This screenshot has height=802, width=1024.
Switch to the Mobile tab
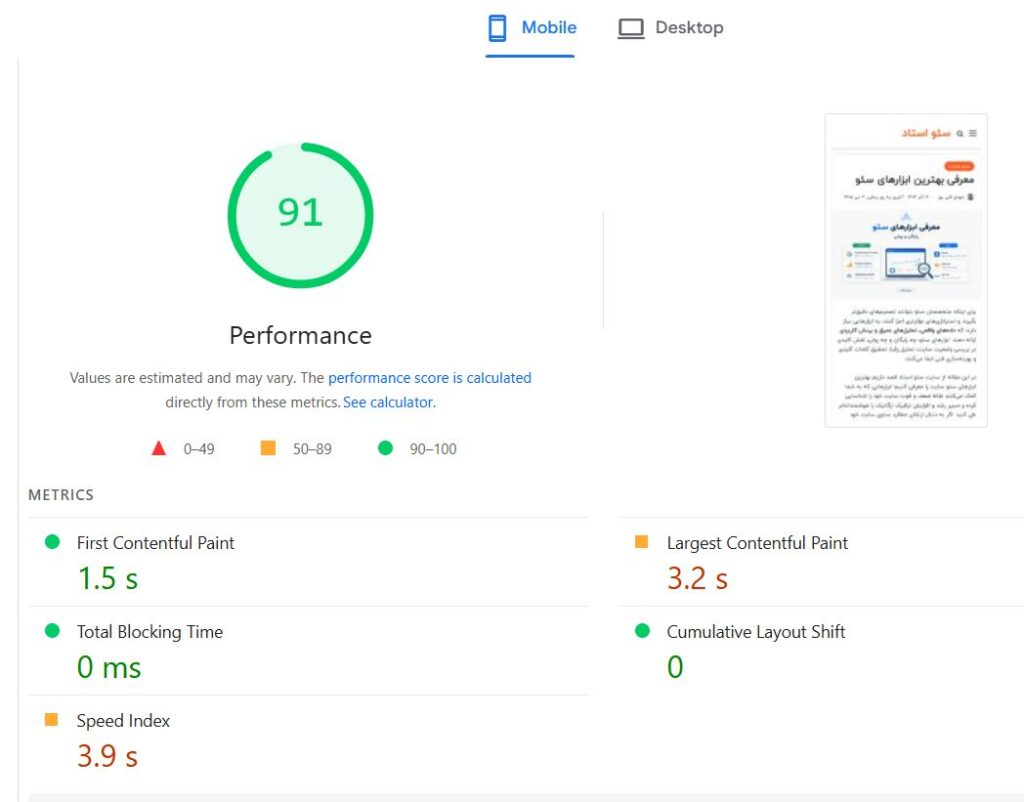coord(530,28)
